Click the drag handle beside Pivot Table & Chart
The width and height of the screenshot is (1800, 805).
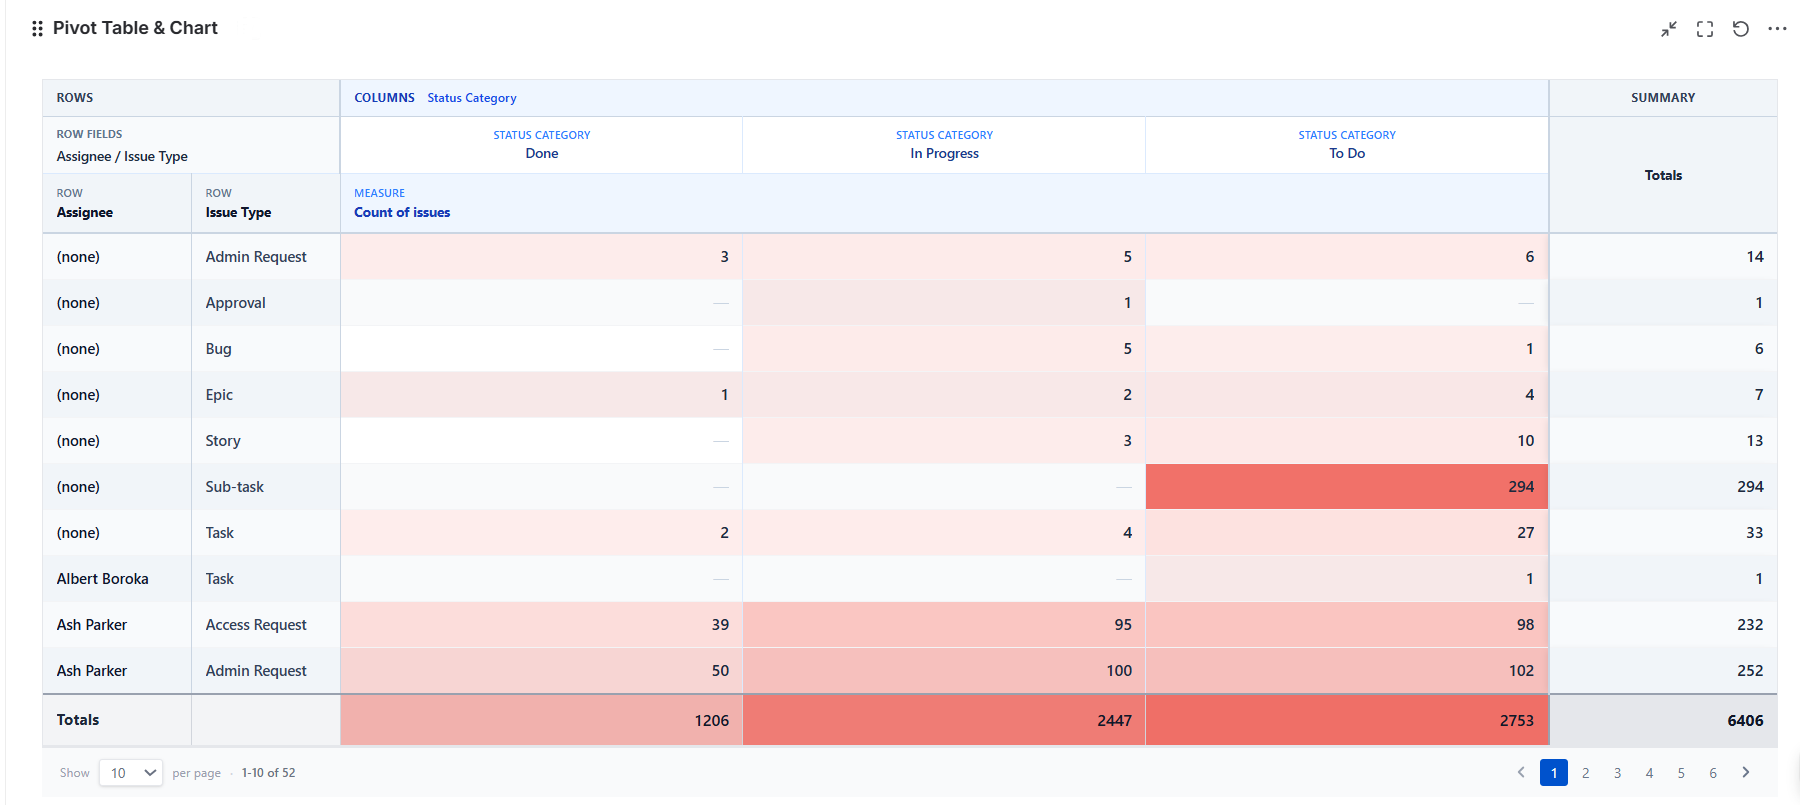click(37, 29)
